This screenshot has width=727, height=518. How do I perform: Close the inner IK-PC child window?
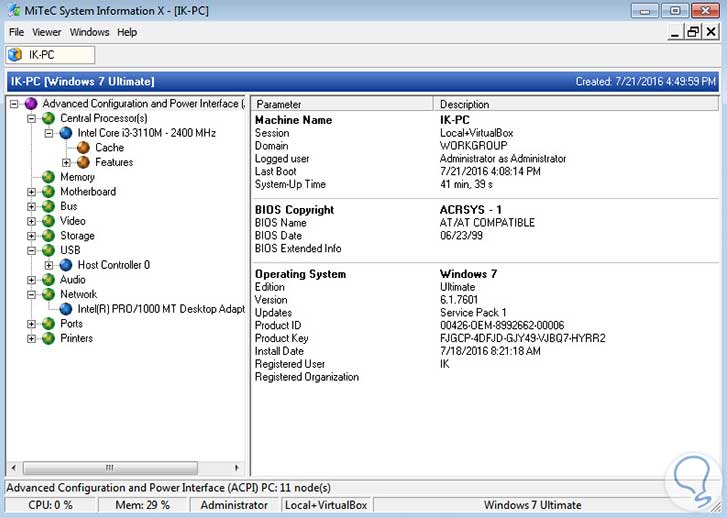[x=711, y=32]
